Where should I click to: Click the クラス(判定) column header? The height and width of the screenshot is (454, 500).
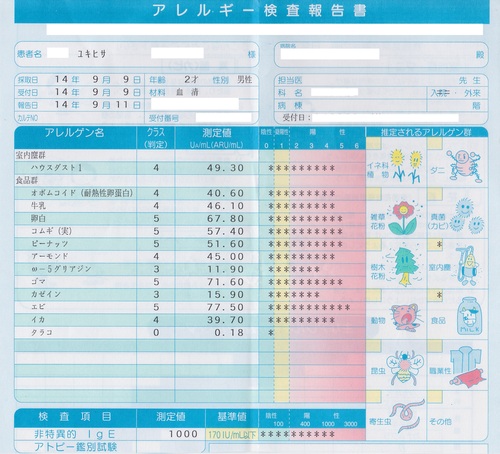(156, 138)
